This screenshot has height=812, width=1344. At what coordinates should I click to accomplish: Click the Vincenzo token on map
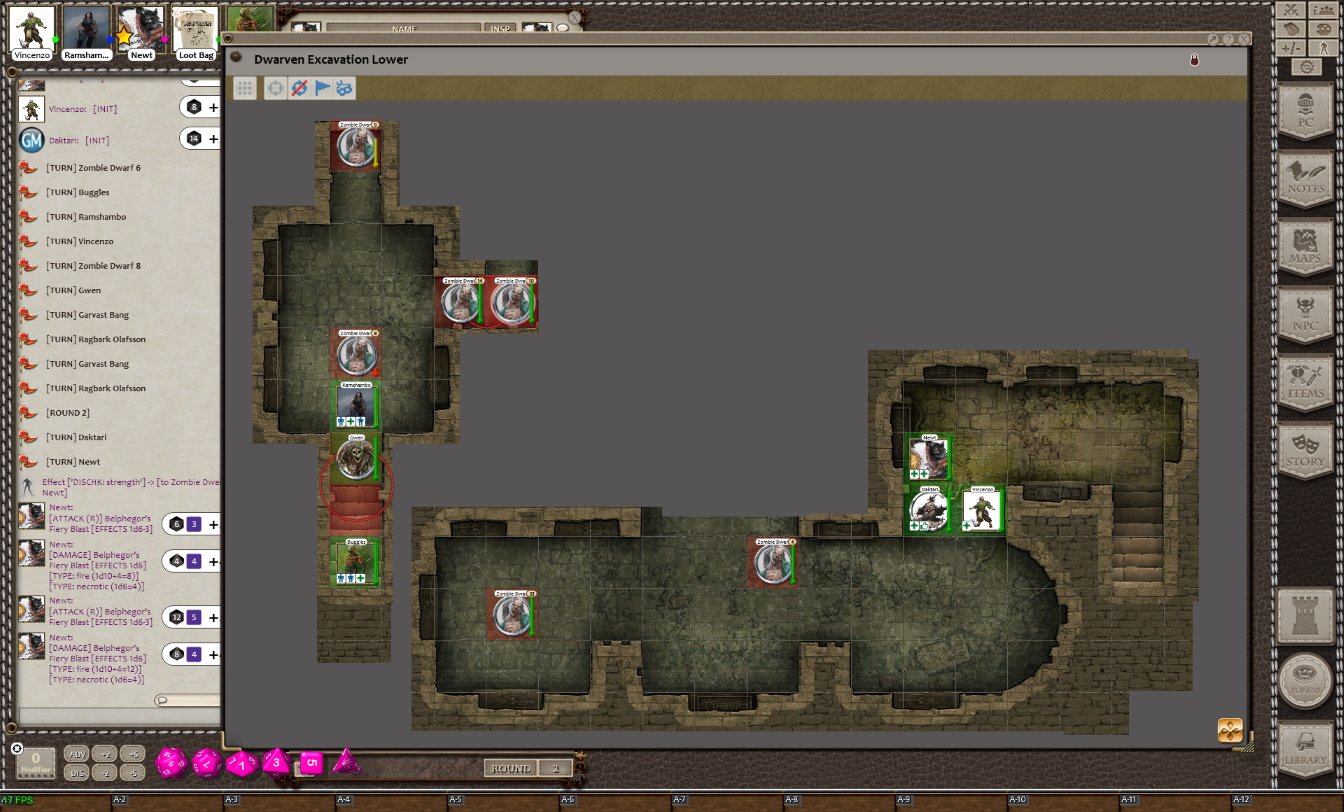pos(982,509)
